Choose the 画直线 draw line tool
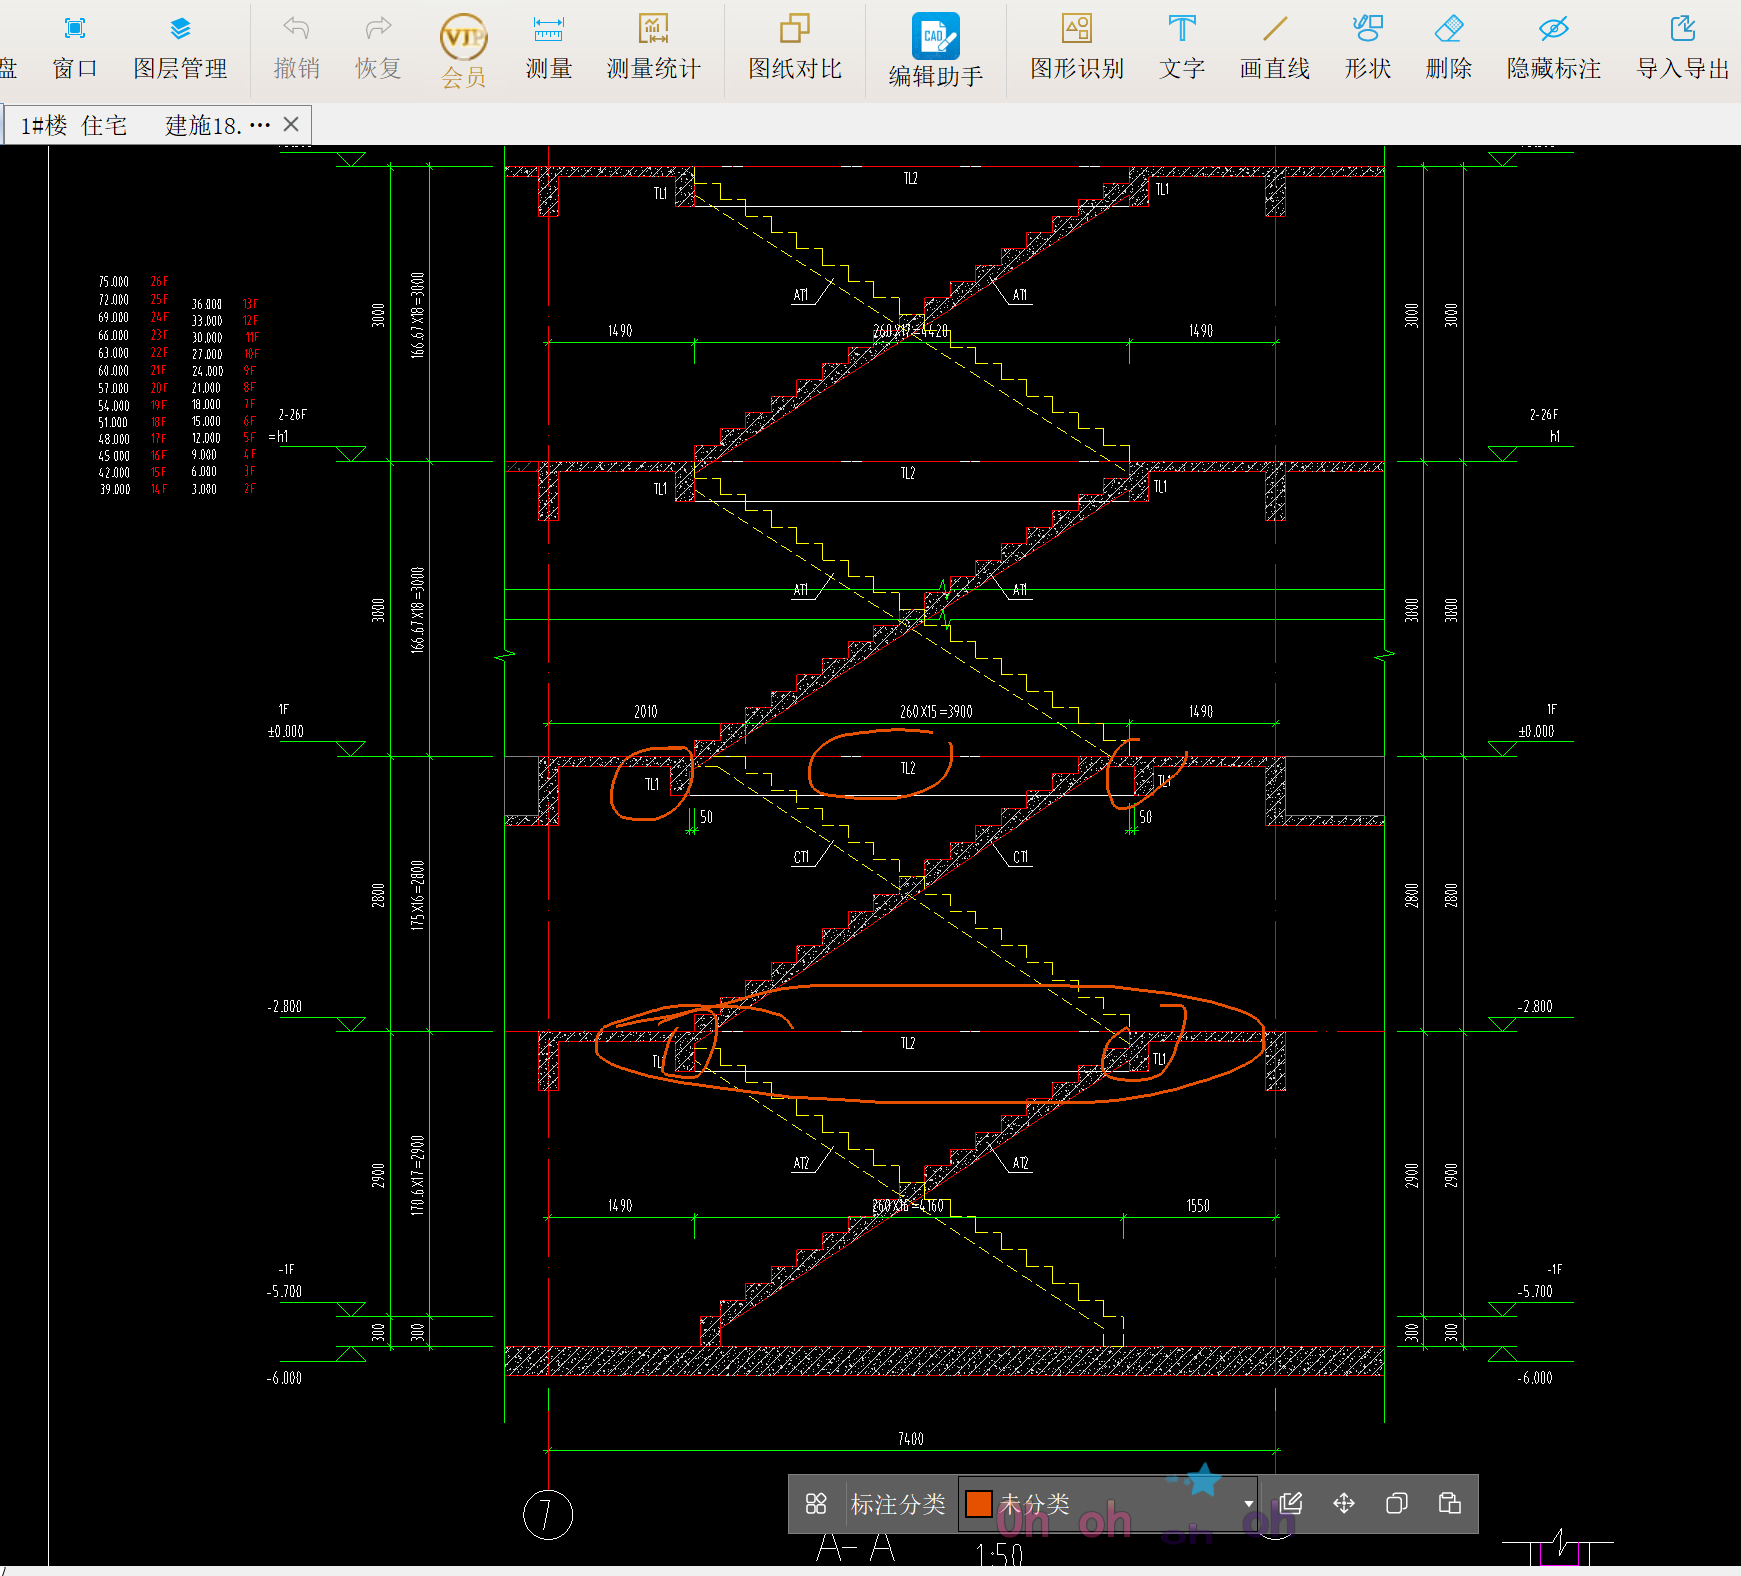The height and width of the screenshot is (1576, 1741). click(x=1275, y=47)
